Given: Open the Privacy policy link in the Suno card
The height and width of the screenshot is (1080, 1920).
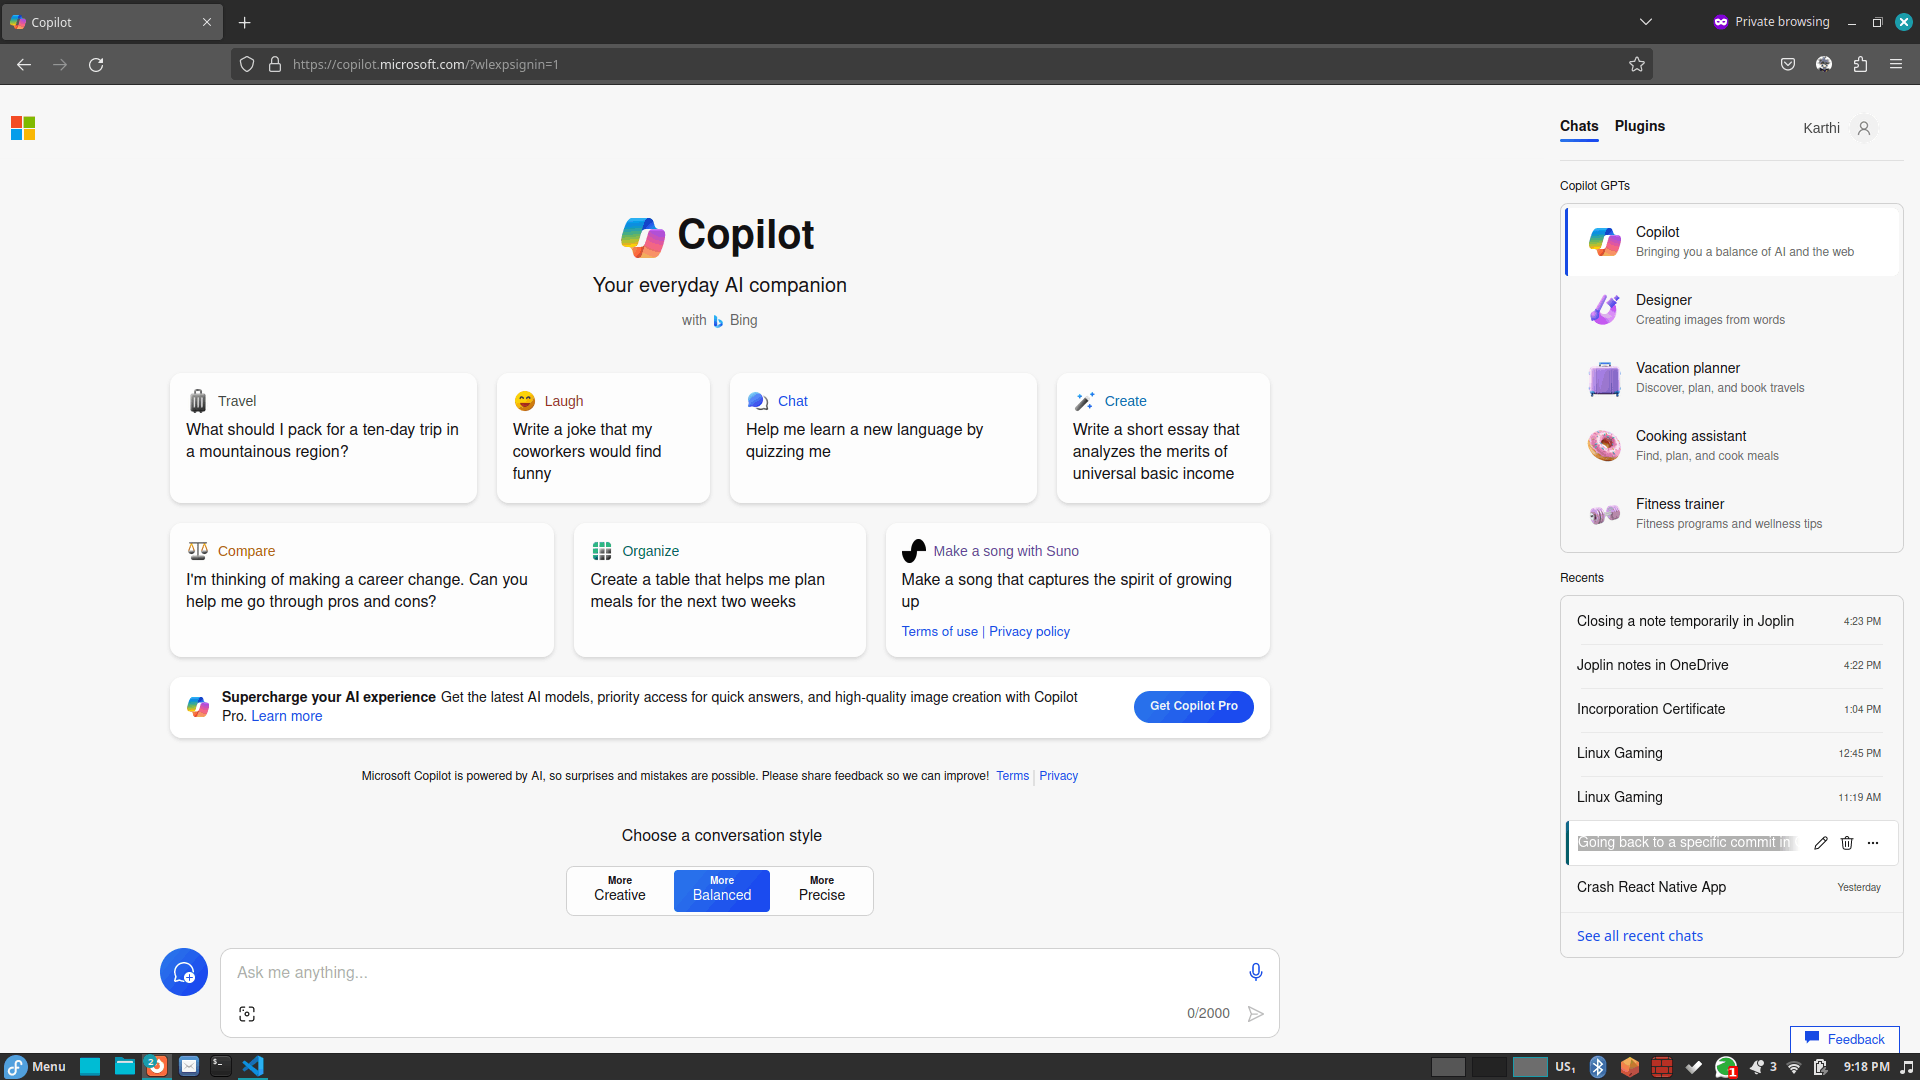Looking at the screenshot, I should point(1029,631).
